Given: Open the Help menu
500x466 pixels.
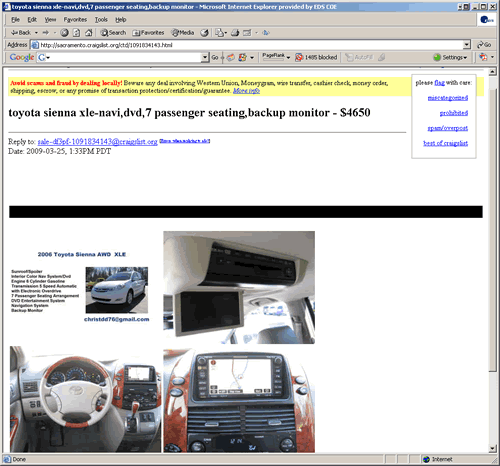Looking at the screenshot, I should tap(121, 20).
